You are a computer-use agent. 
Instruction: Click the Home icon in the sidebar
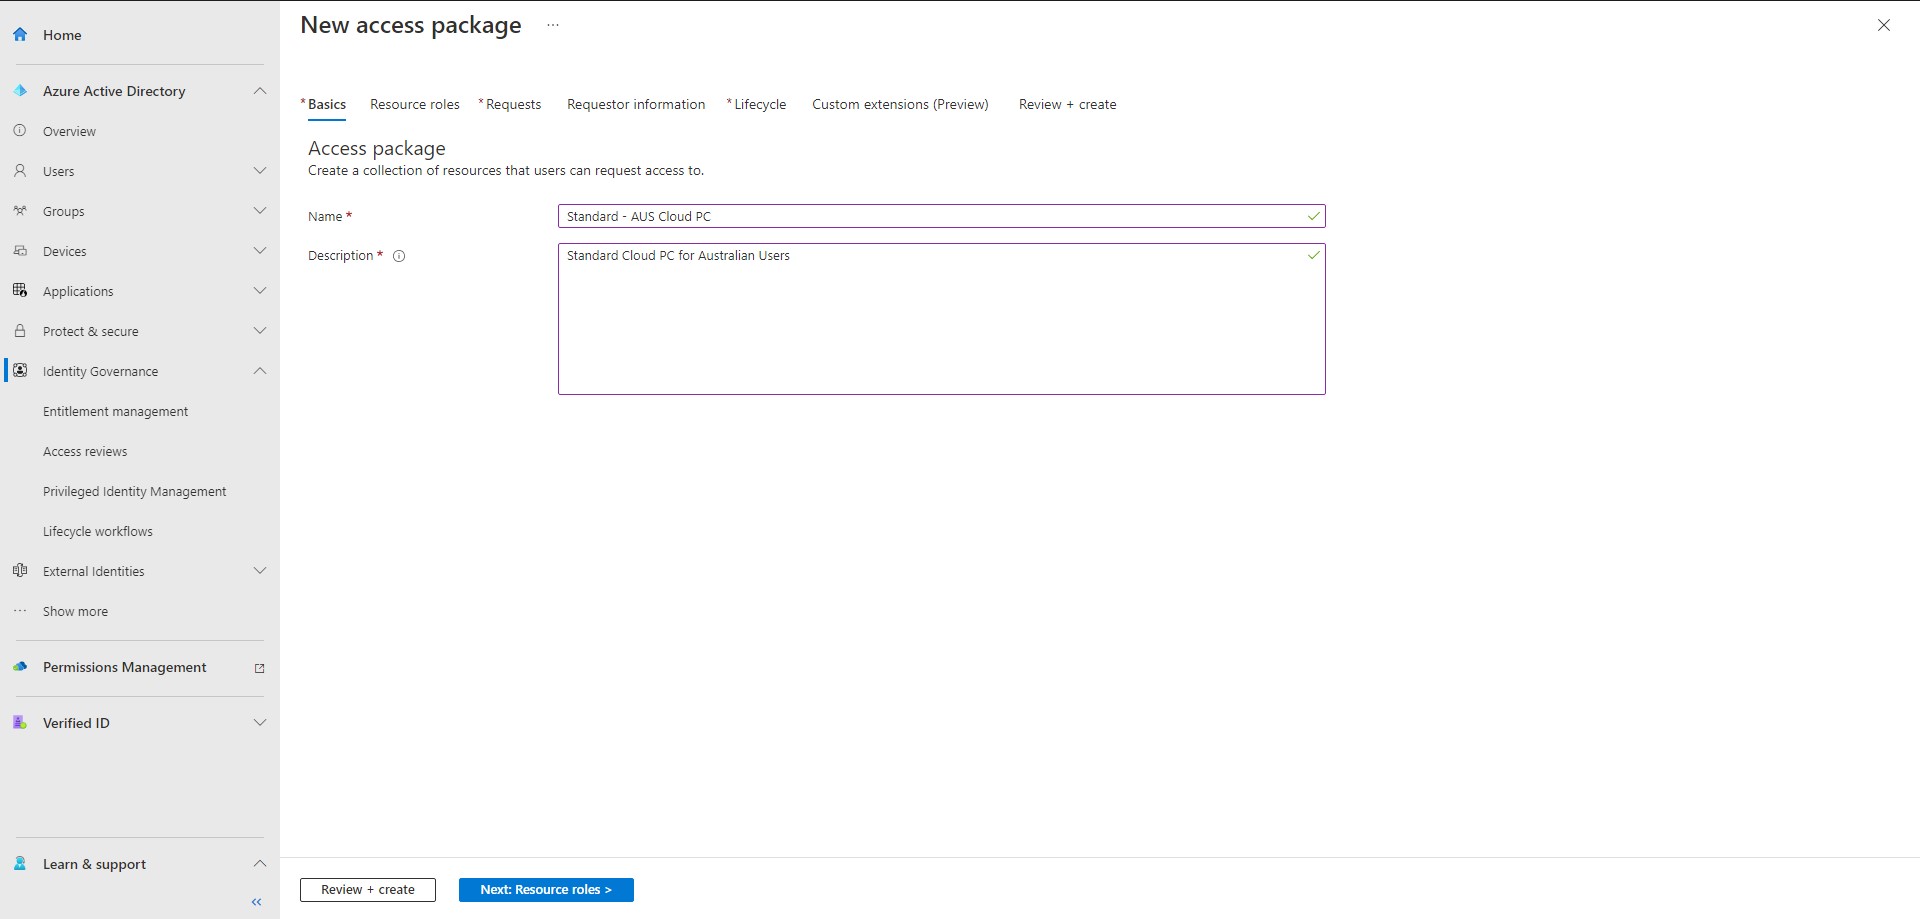(x=20, y=34)
